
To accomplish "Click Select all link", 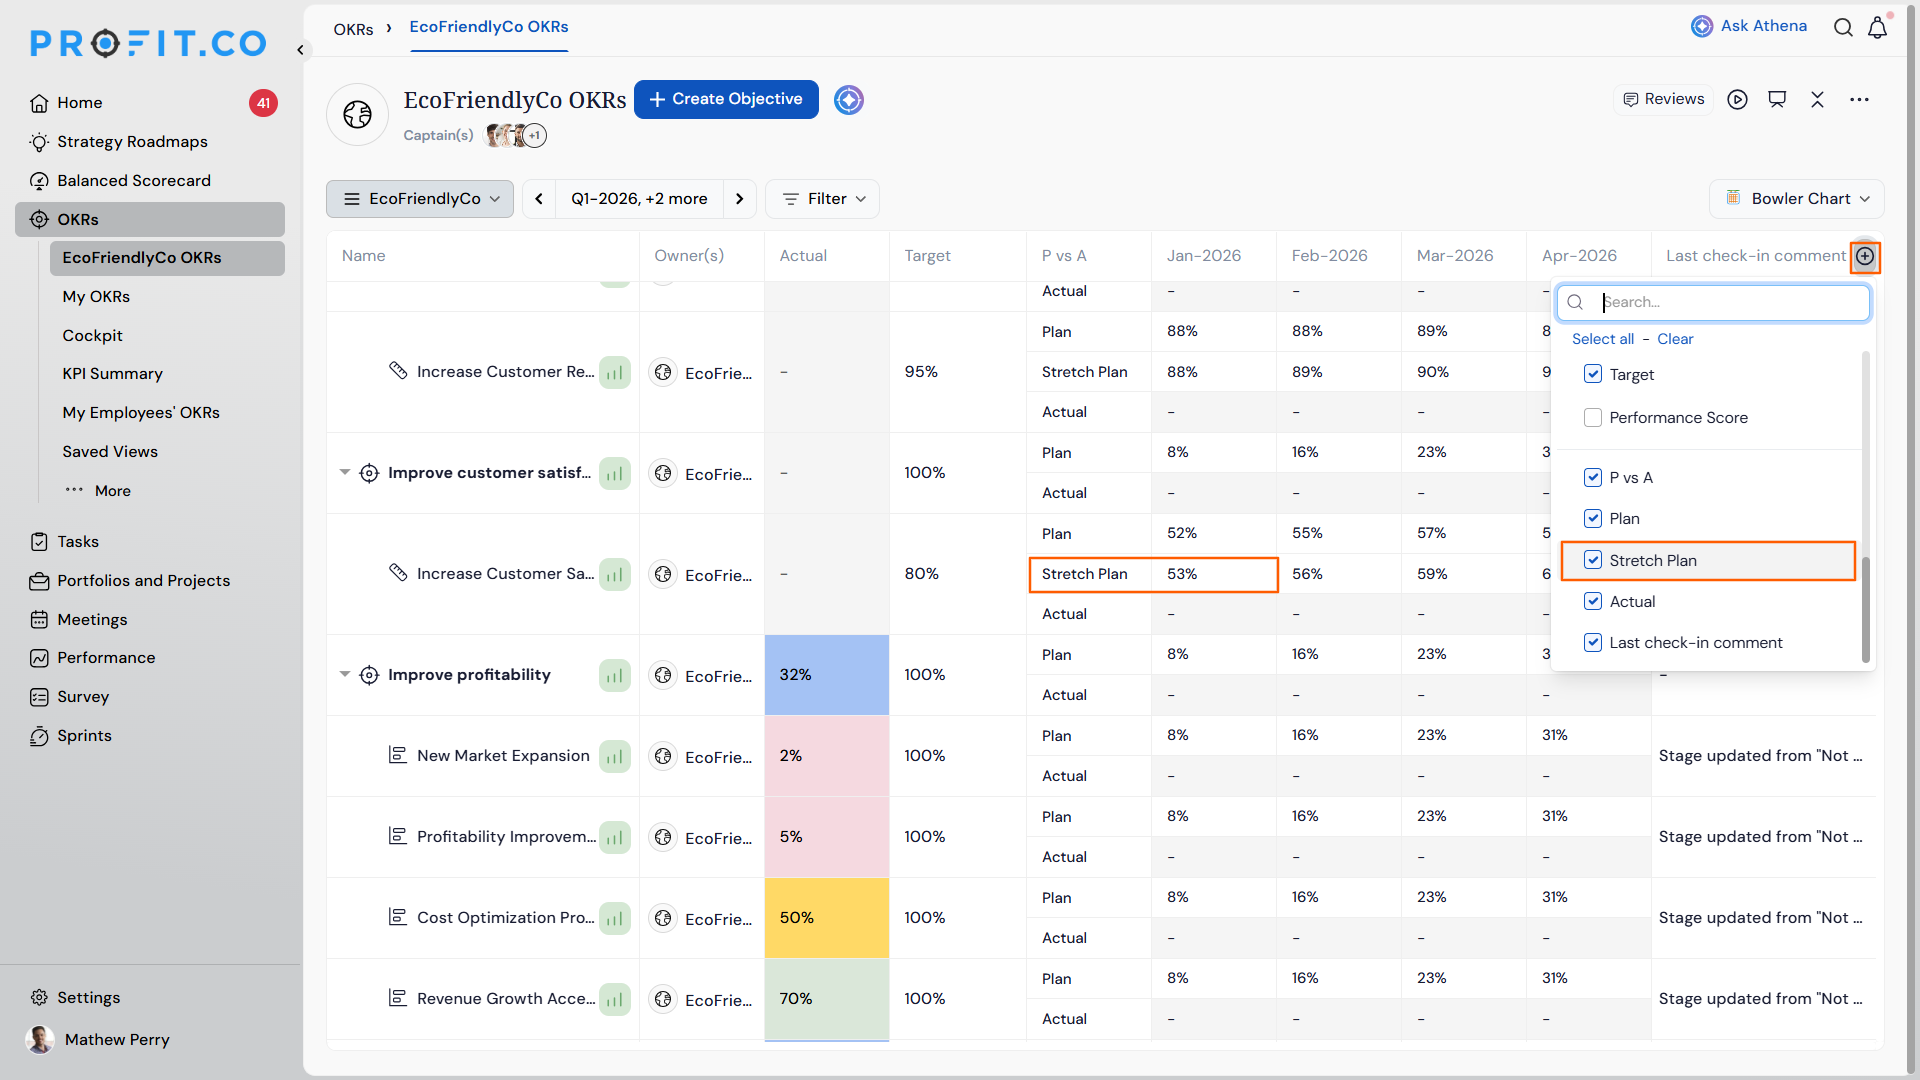I will coord(1603,339).
